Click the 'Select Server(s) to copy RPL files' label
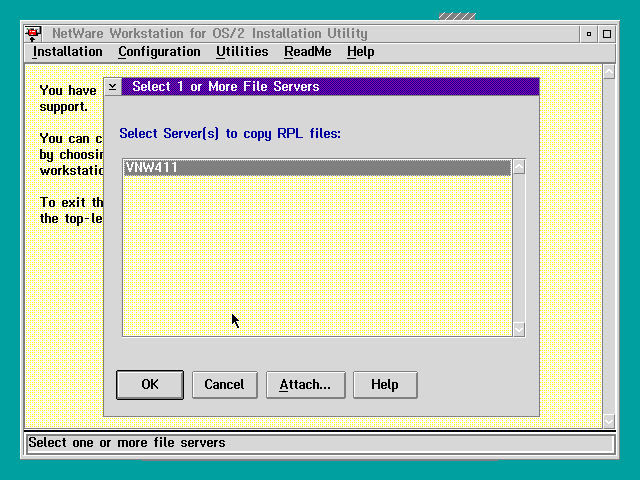Viewport: 640px width, 480px height. 230,134
